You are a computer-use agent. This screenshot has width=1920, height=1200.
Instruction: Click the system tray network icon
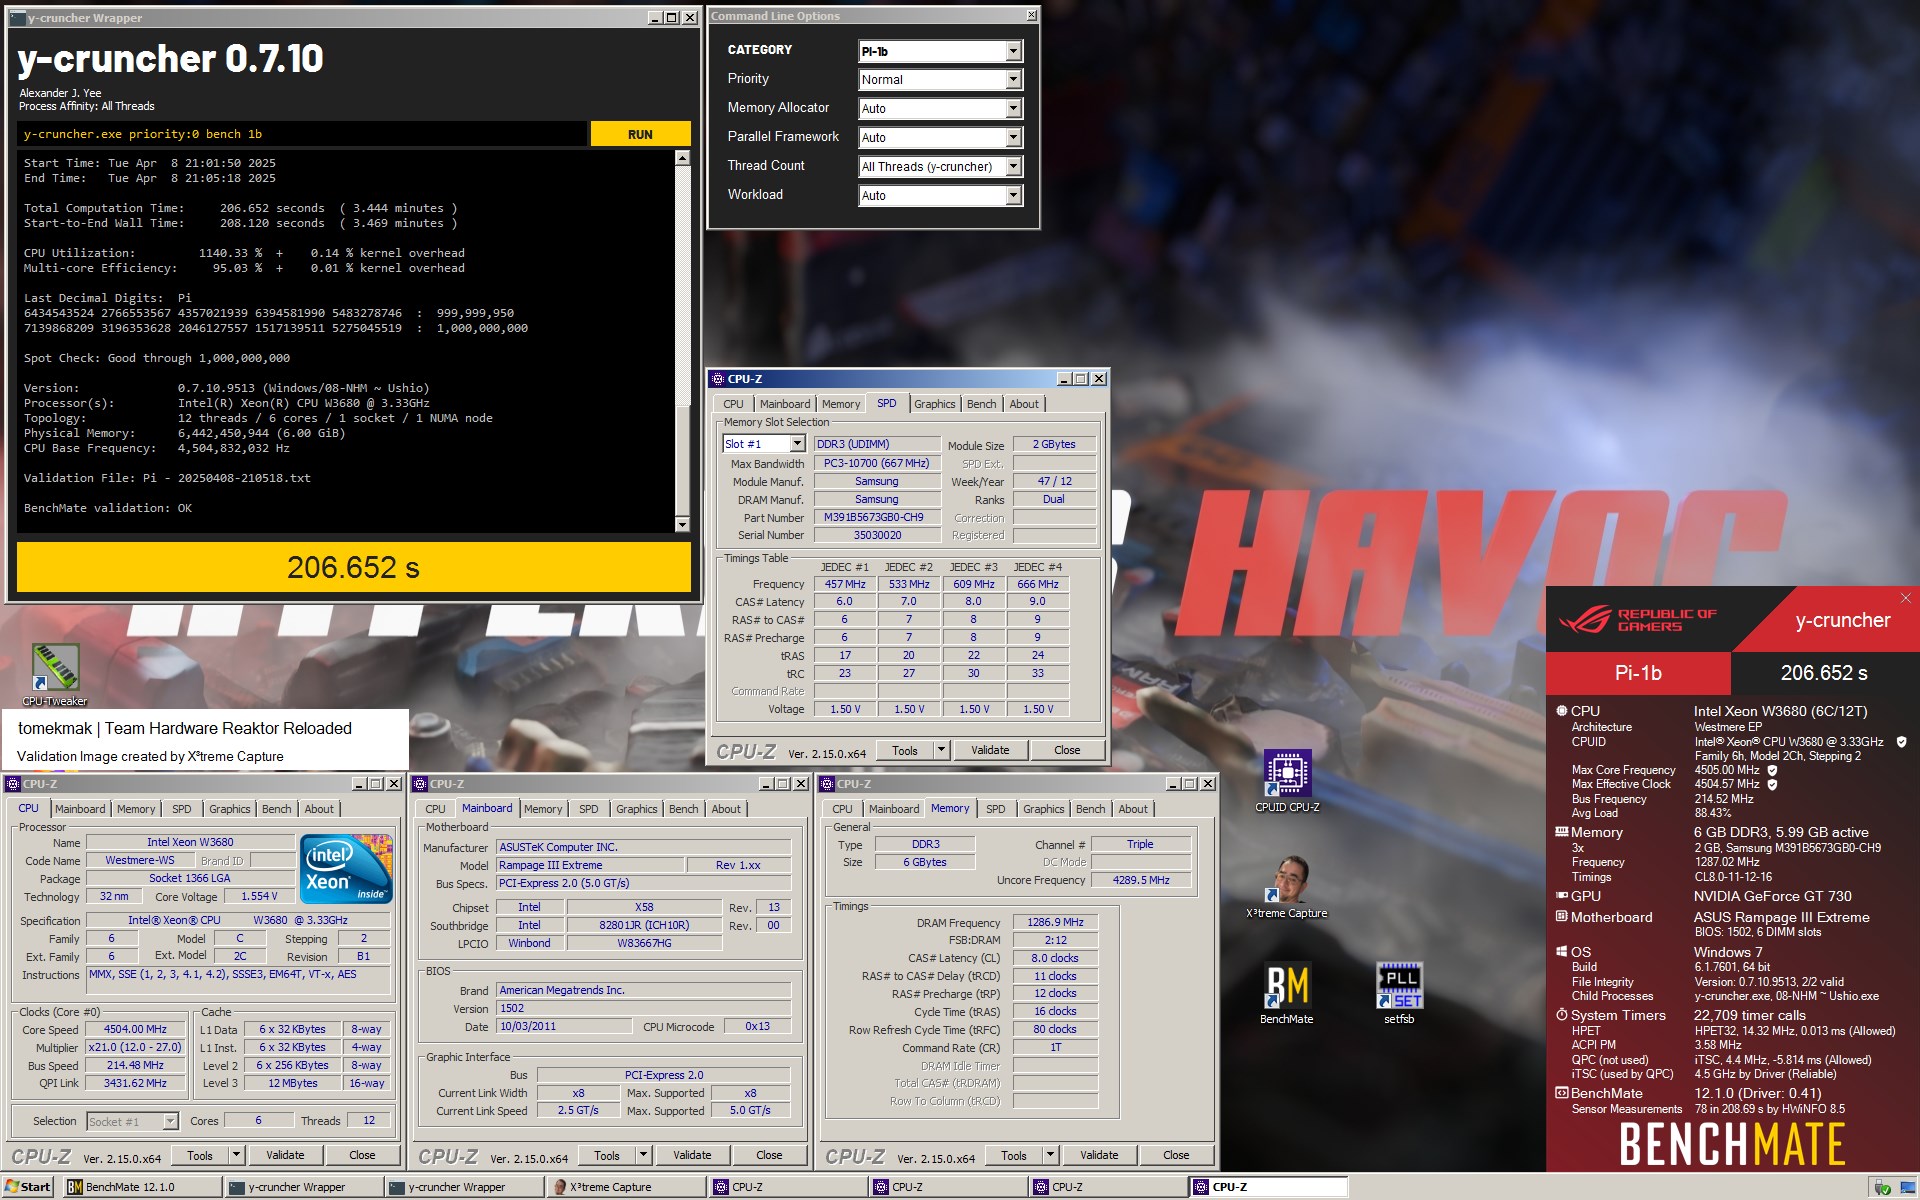pyautogui.click(x=1883, y=1188)
